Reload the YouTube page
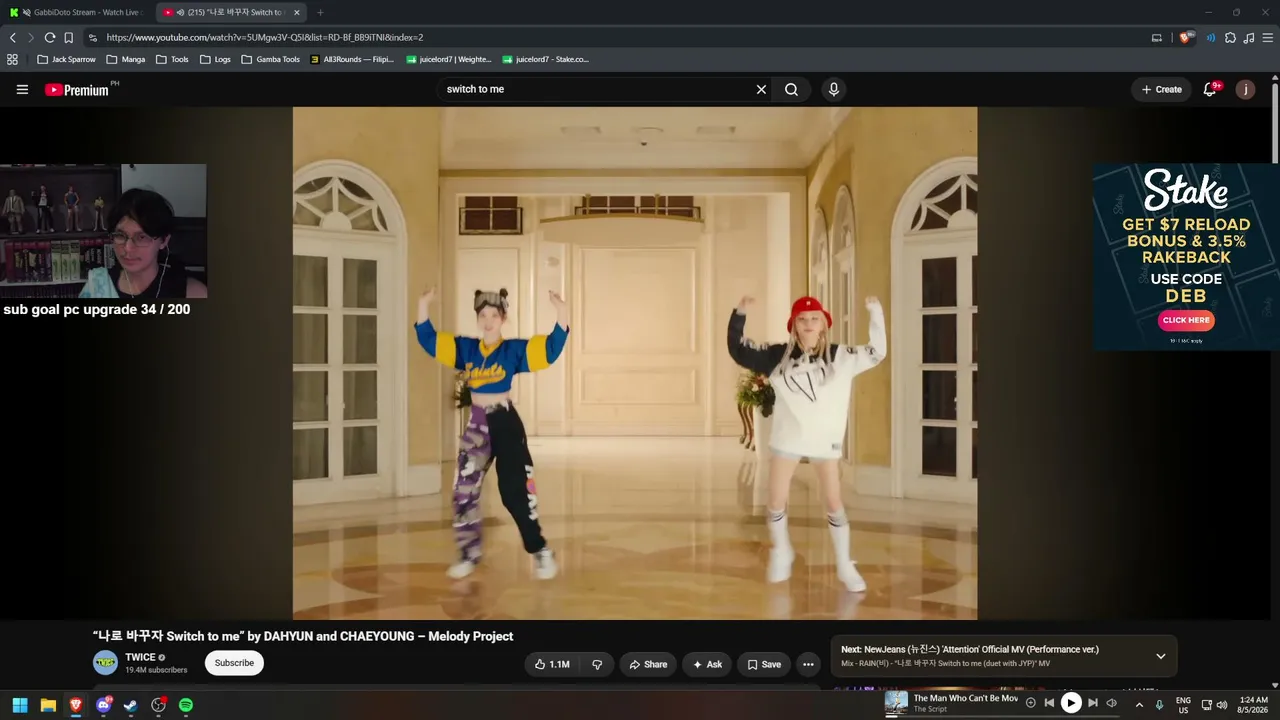The height and width of the screenshot is (720, 1280). 50,38
